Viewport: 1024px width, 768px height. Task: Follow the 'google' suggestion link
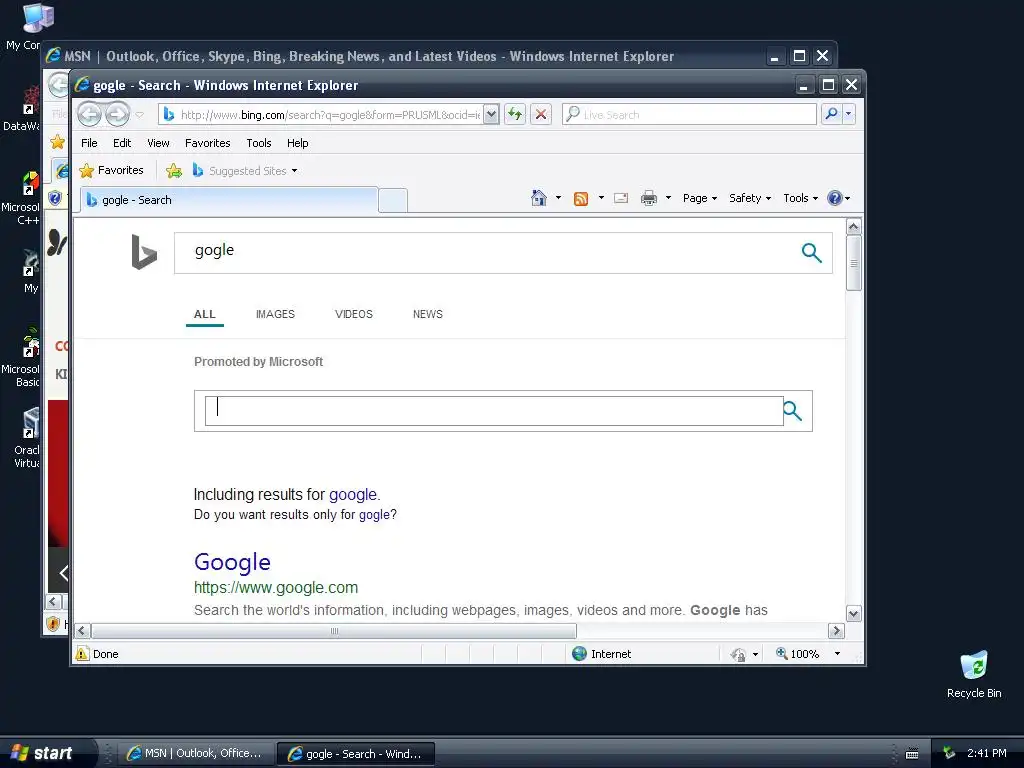(353, 494)
